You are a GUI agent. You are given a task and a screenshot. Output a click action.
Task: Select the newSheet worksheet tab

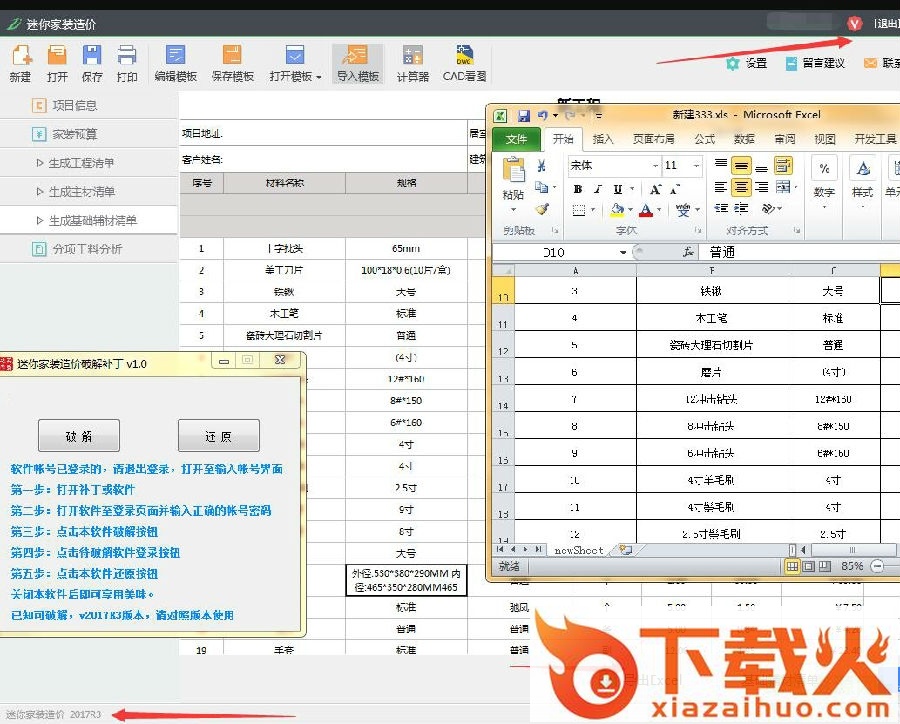(x=579, y=550)
